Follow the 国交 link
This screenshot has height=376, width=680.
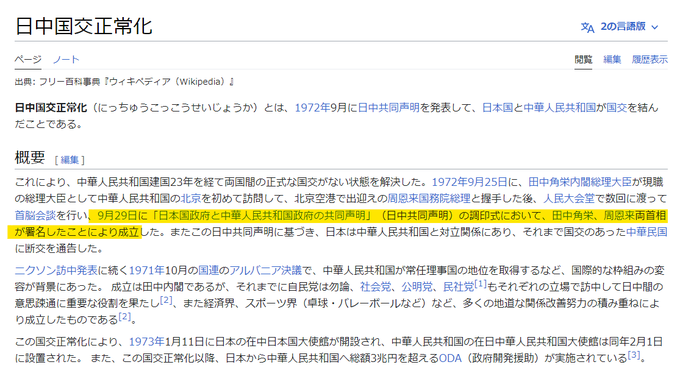tap(617, 108)
